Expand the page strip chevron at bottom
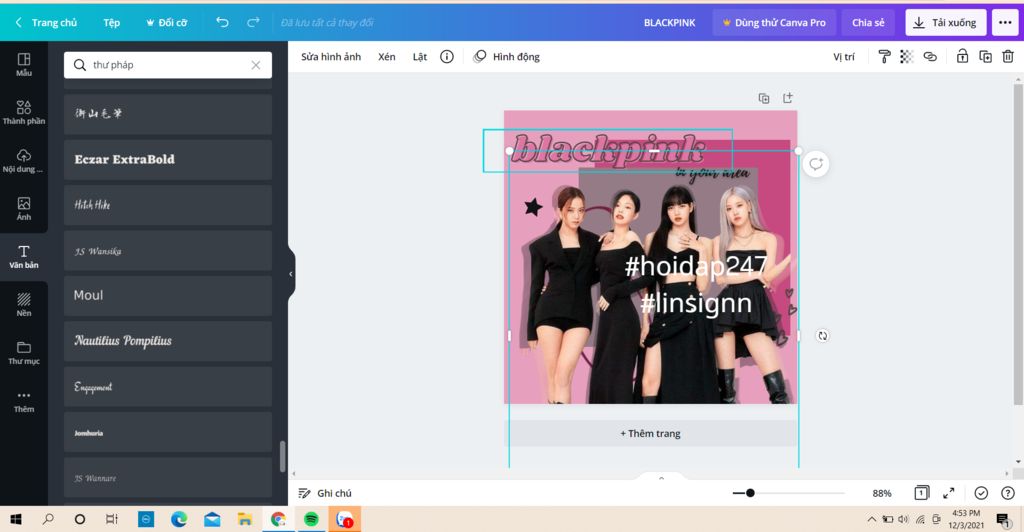This screenshot has height=532, width=1024. [x=661, y=478]
